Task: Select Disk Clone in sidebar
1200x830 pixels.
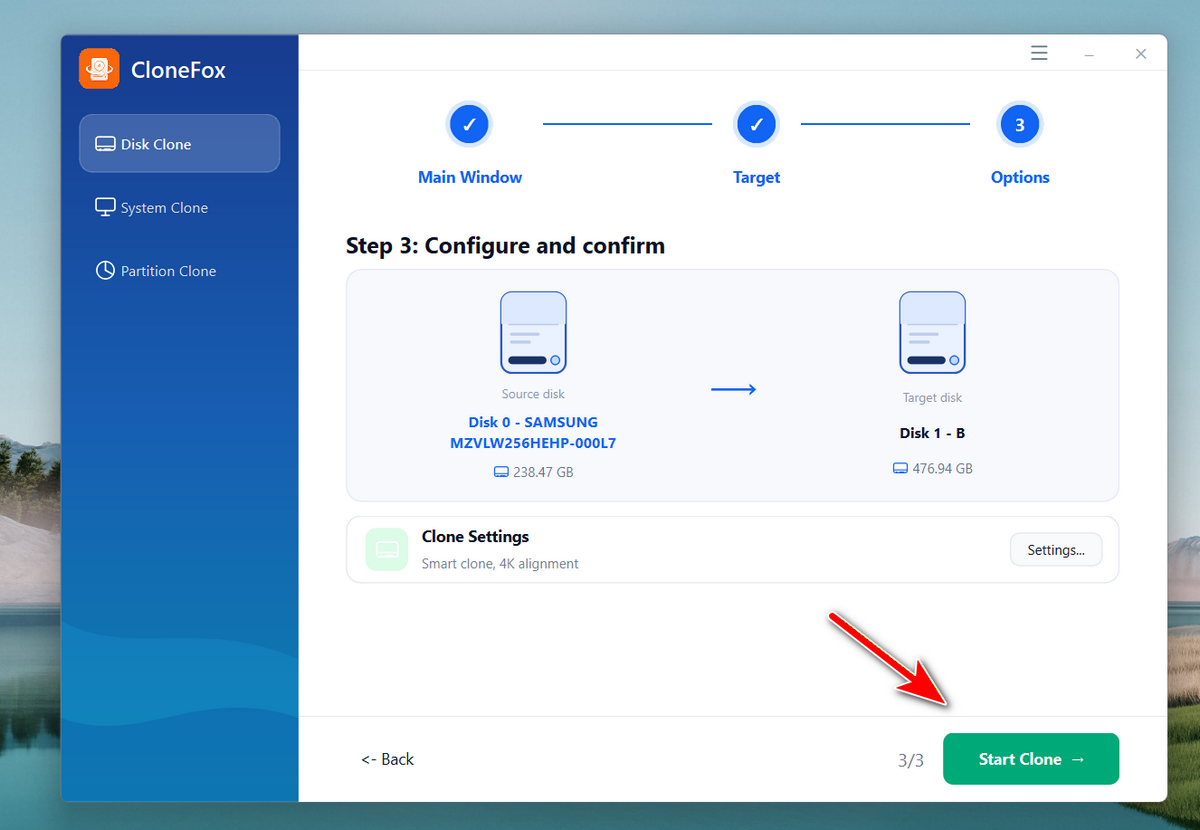Action: (x=180, y=143)
